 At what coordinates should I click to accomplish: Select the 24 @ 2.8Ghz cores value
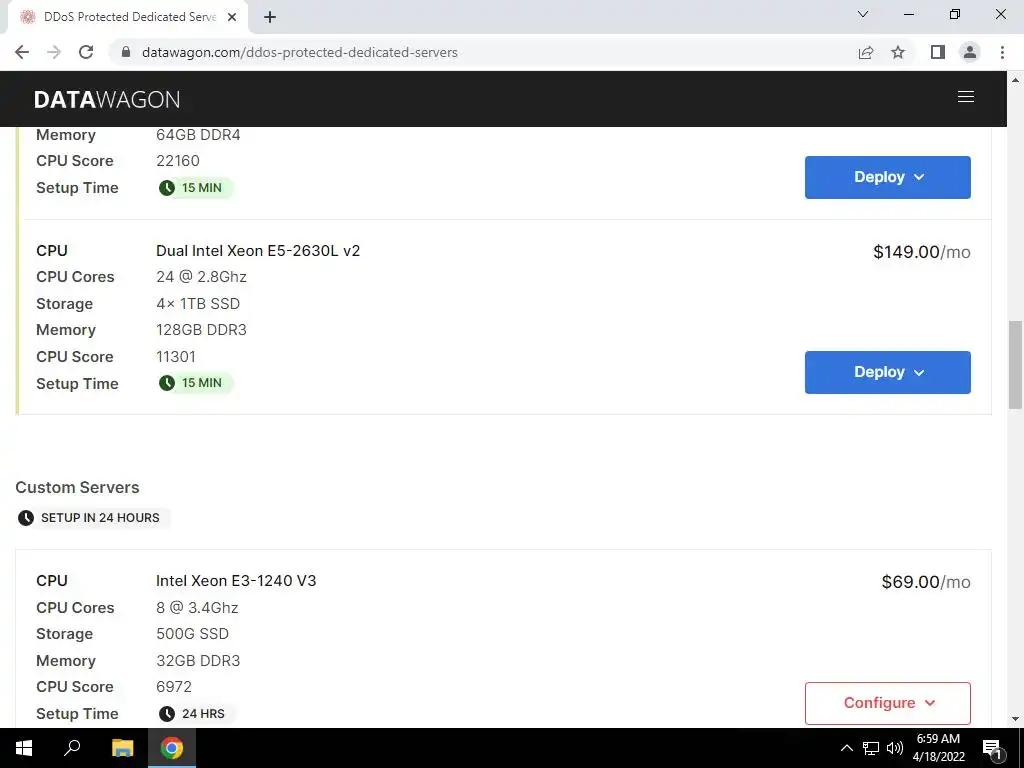[201, 277]
